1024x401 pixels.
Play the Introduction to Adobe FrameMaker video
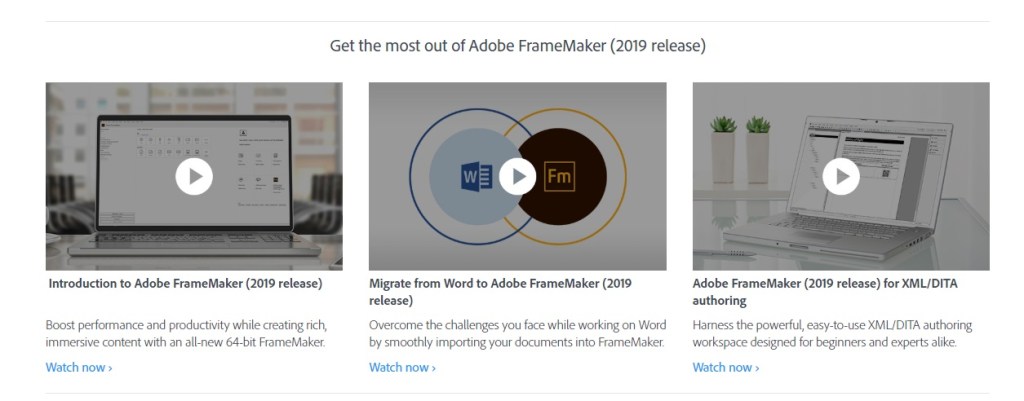coord(194,177)
